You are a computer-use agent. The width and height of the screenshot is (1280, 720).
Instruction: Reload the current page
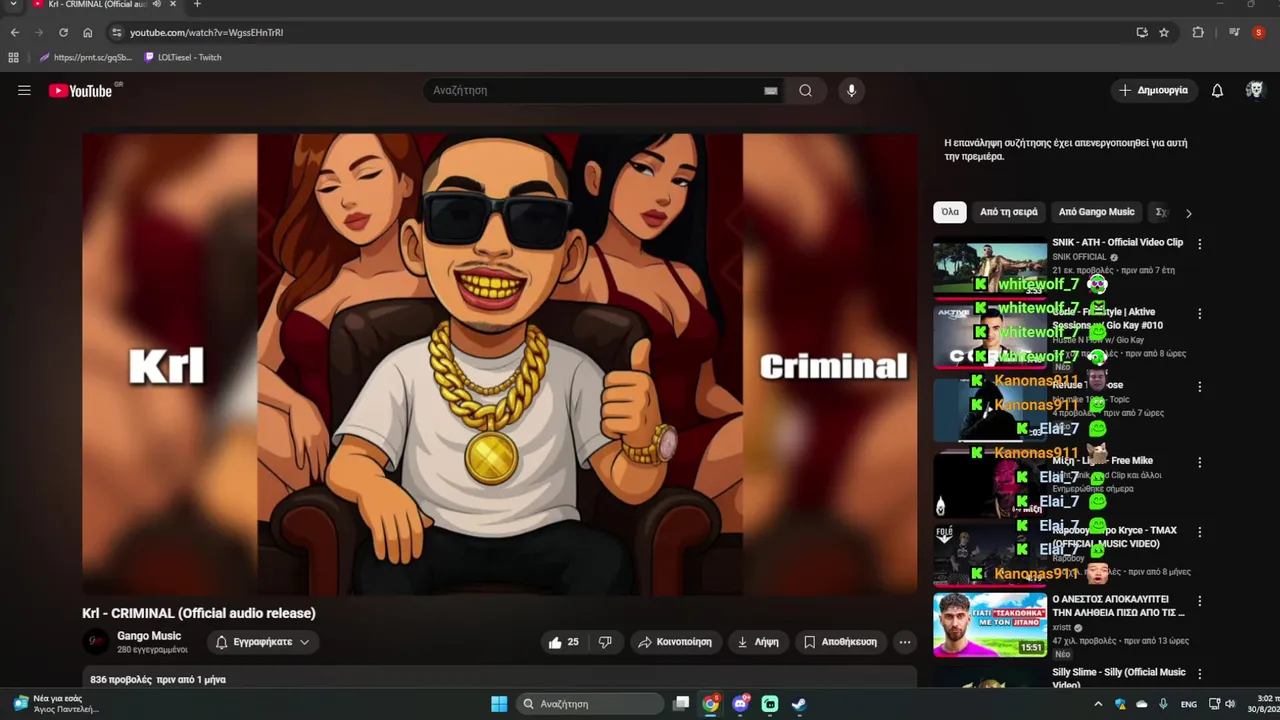63,32
